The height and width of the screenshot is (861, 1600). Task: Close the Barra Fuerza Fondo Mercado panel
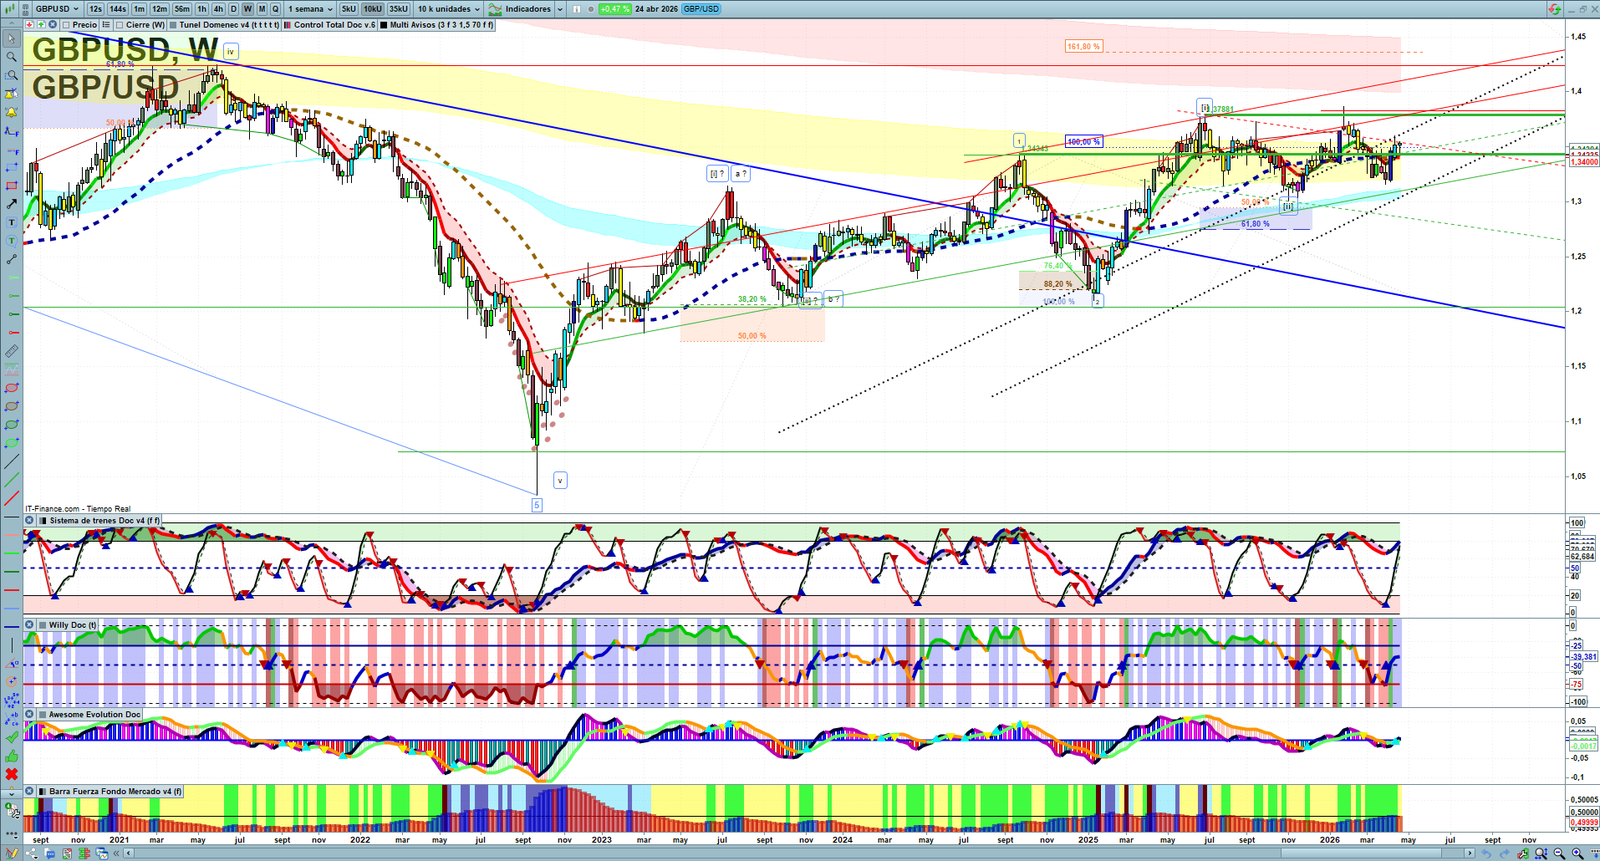[30, 791]
